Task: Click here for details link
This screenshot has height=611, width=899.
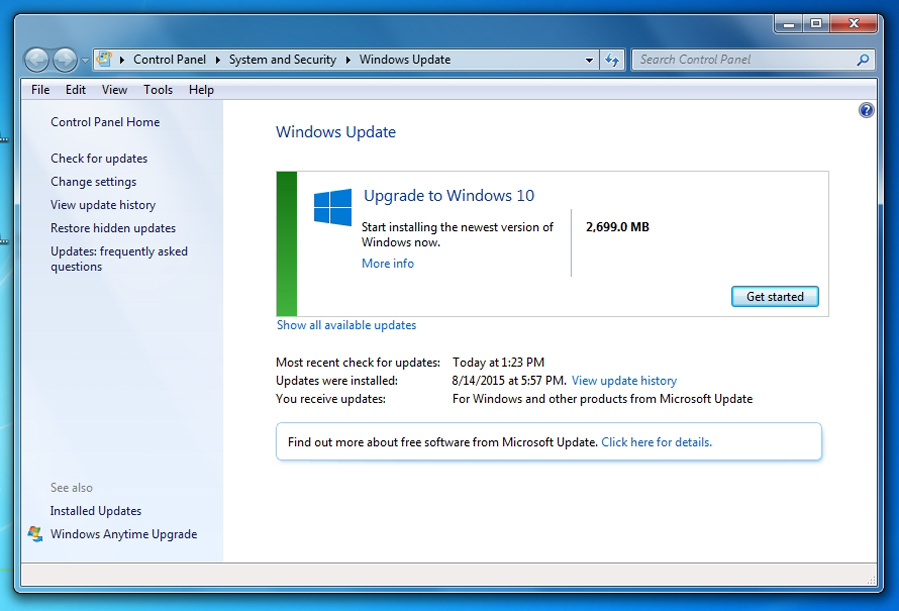Action: click(656, 442)
